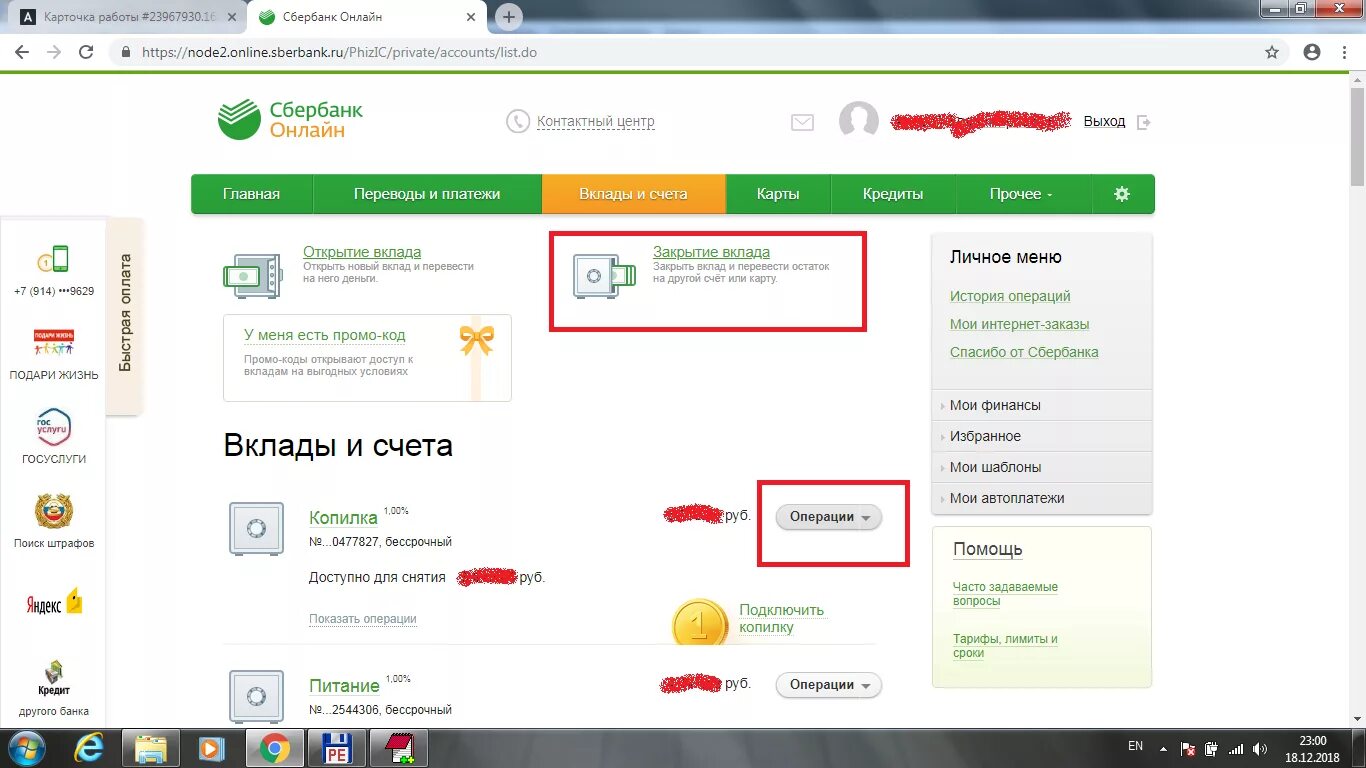Open Спасибо от Сбербанка link
1366x768 pixels.
click(x=1024, y=352)
